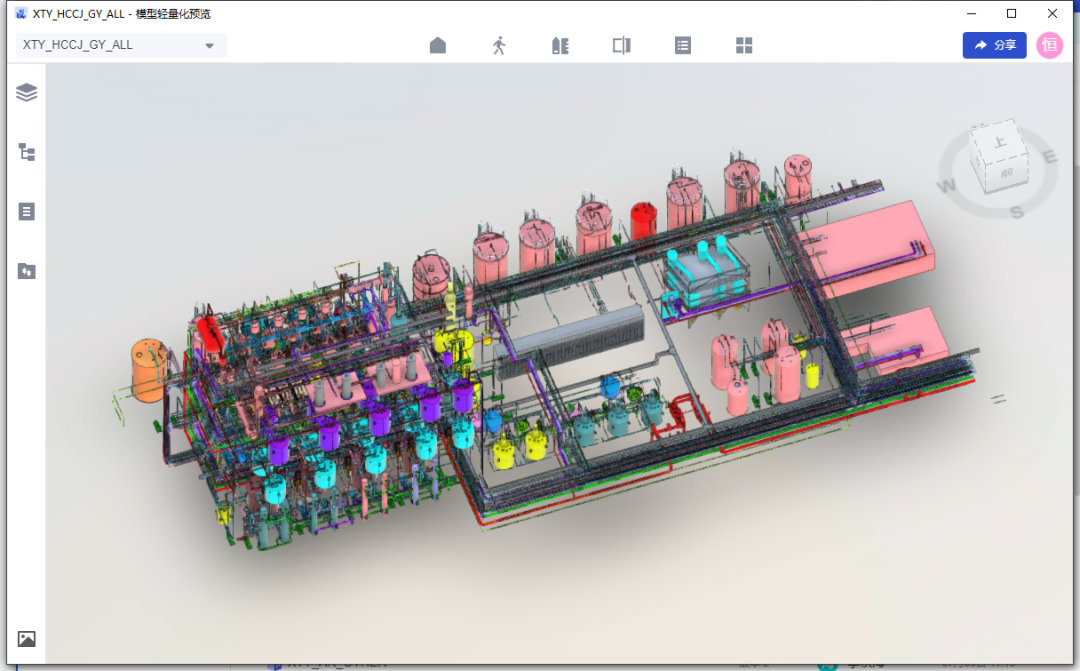The image size is (1080, 671).
Task: Click the E compass direction marker
Action: 1050,156
